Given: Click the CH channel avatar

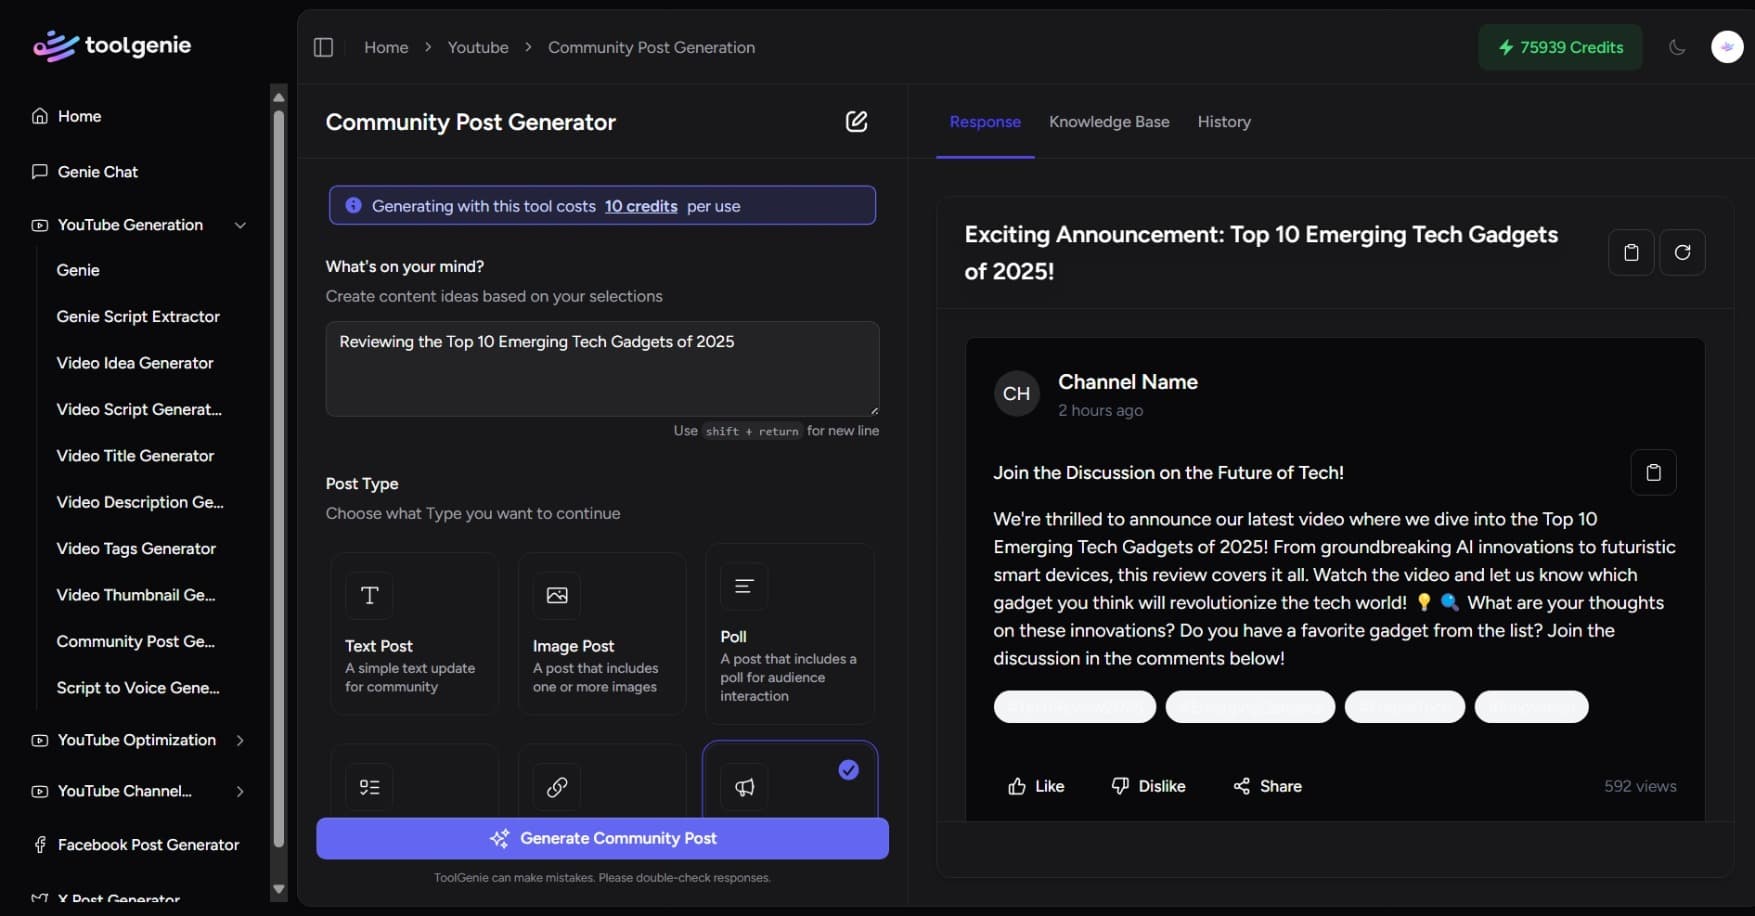Looking at the screenshot, I should pos(1016,393).
